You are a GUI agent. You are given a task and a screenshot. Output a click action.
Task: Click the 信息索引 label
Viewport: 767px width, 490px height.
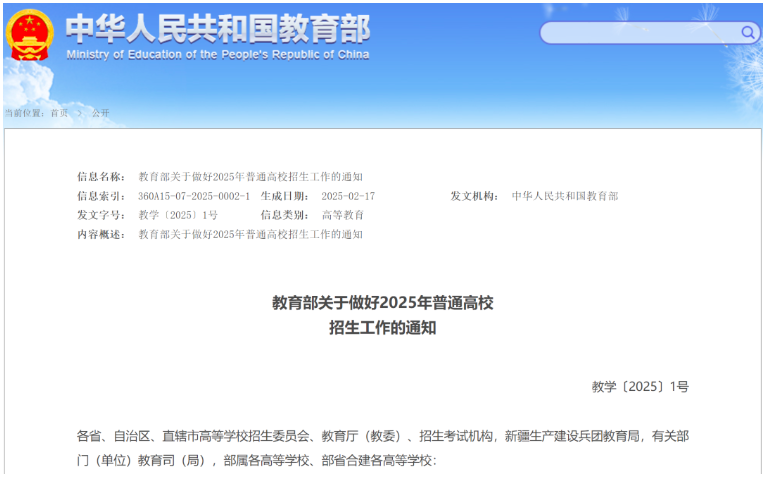point(101,196)
